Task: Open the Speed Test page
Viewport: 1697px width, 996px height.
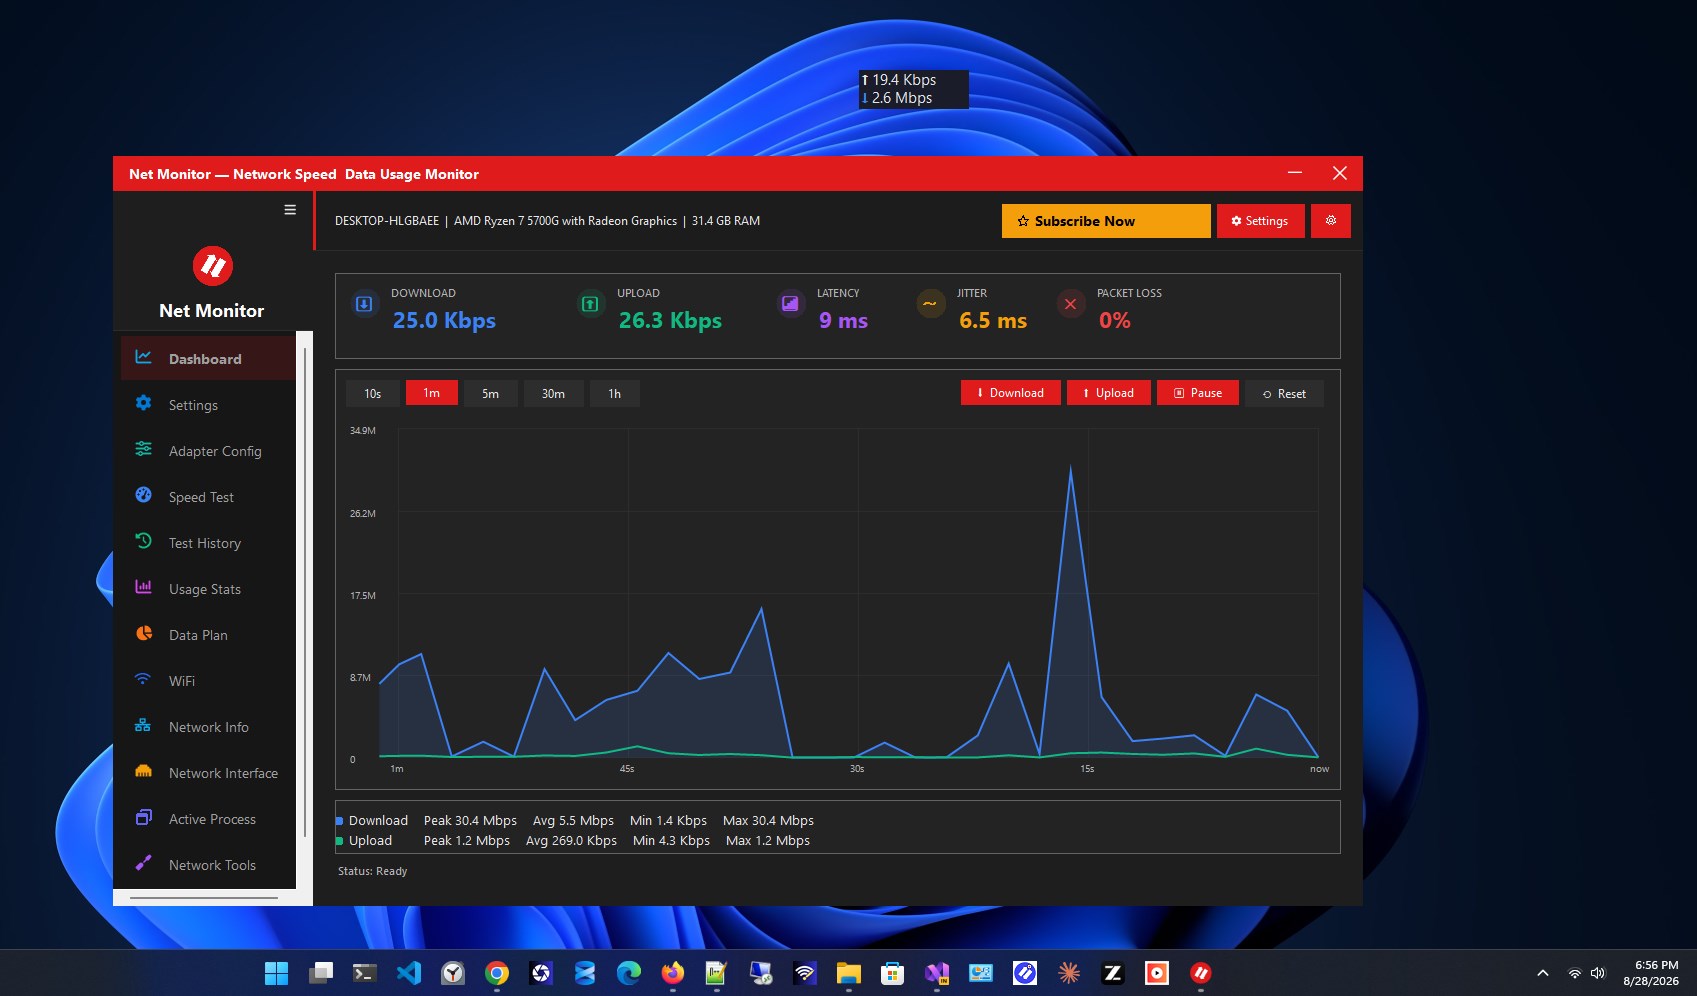Action: pyautogui.click(x=208, y=497)
